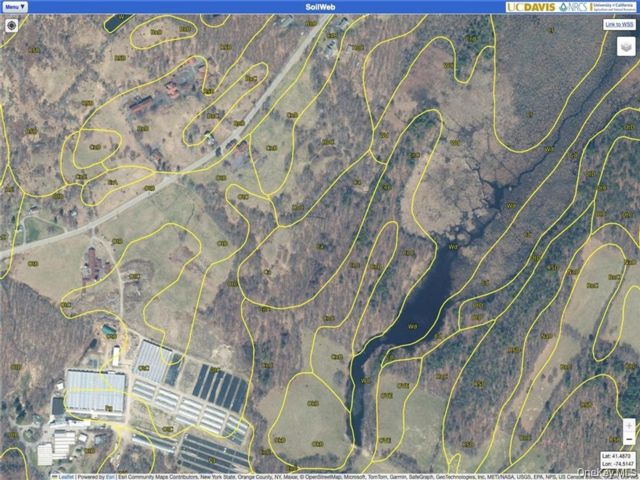The height and width of the screenshot is (480, 640).
Task: Open the Link to WSS link
Action: coord(619,24)
